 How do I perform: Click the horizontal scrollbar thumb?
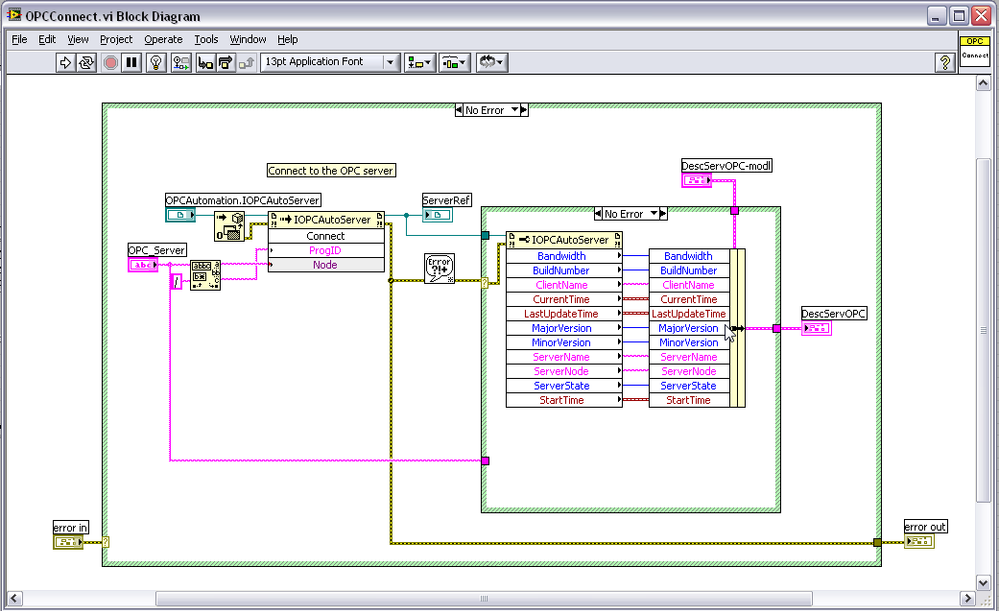pos(484,598)
